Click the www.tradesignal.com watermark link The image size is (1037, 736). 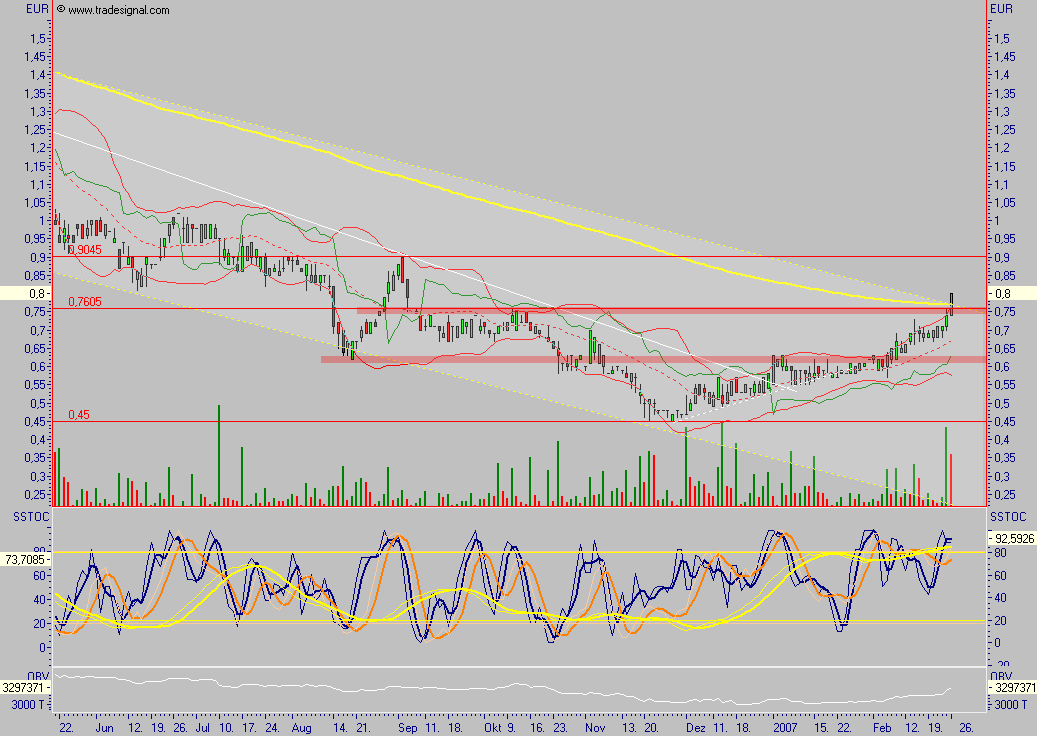tap(118, 10)
